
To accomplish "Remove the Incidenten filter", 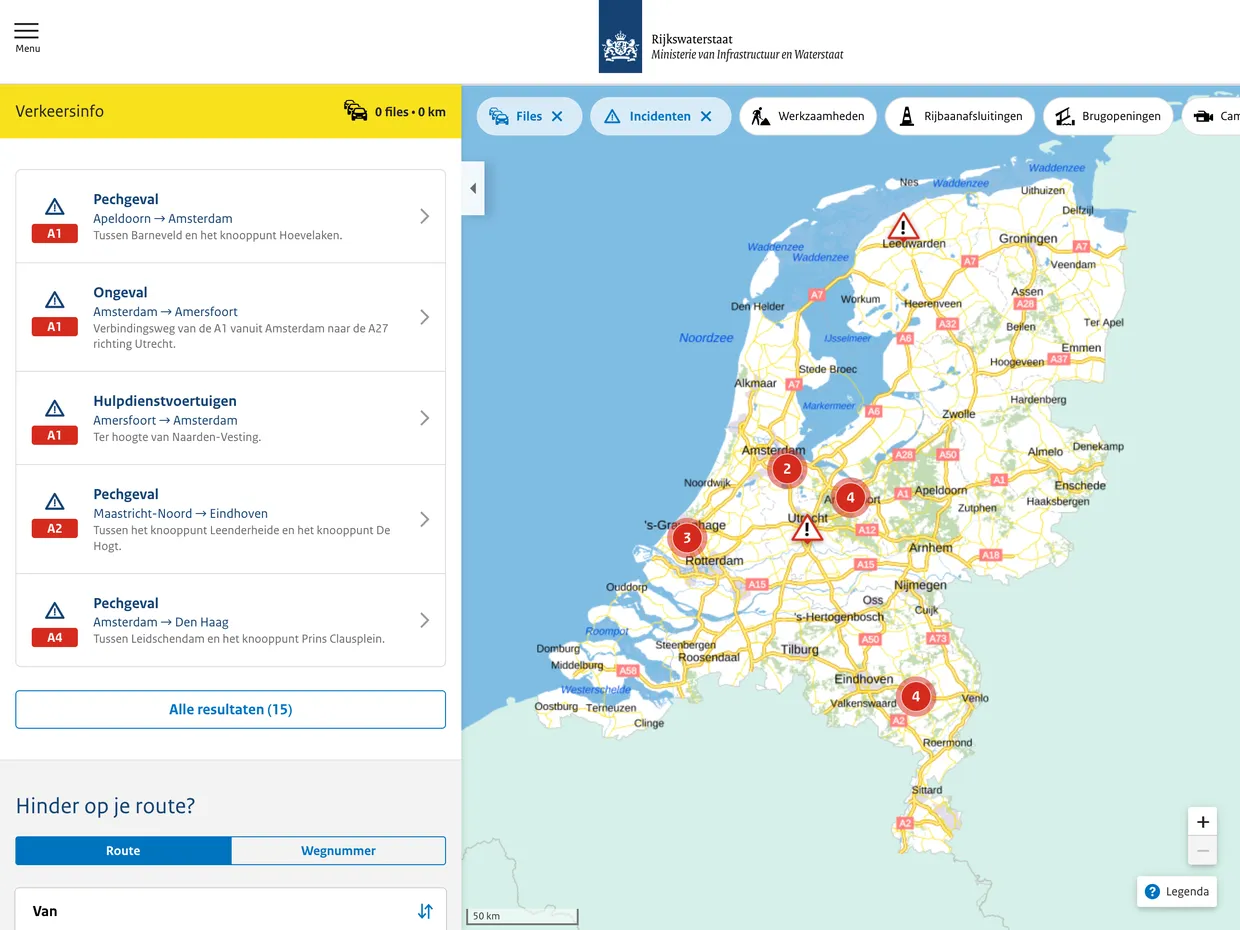I will tap(707, 115).
